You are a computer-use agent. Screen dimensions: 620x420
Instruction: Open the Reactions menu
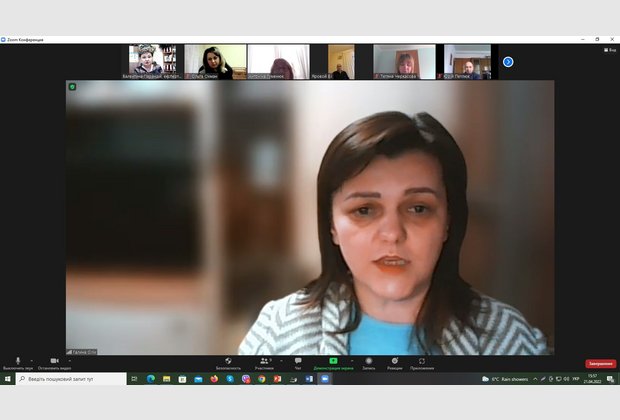pyautogui.click(x=395, y=360)
